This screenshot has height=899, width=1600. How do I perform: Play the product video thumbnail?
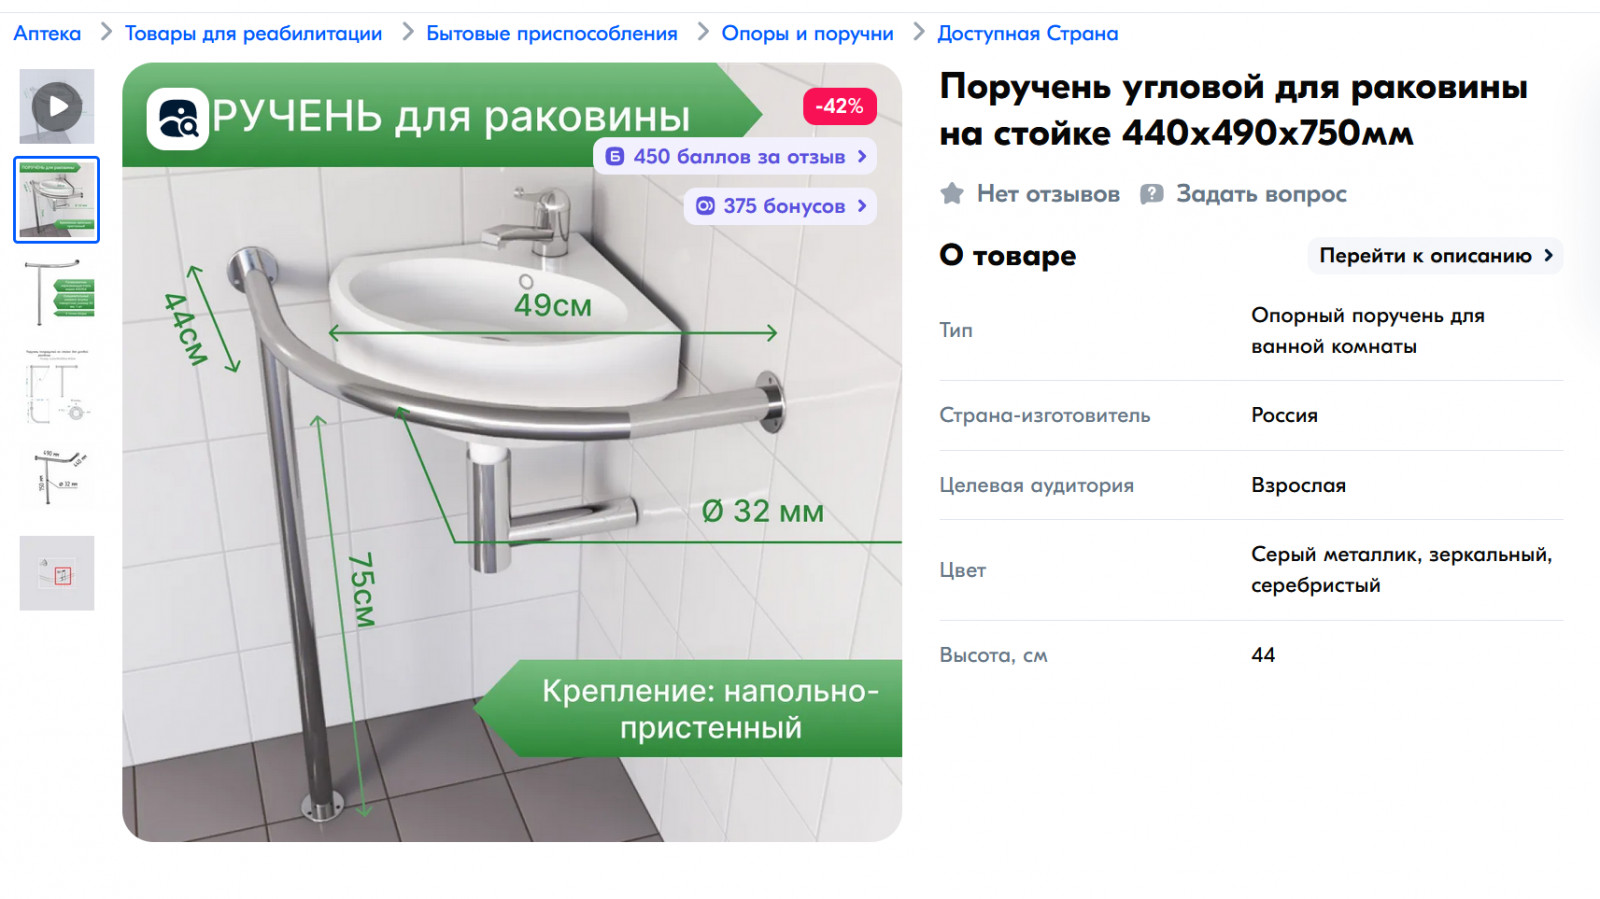click(57, 106)
